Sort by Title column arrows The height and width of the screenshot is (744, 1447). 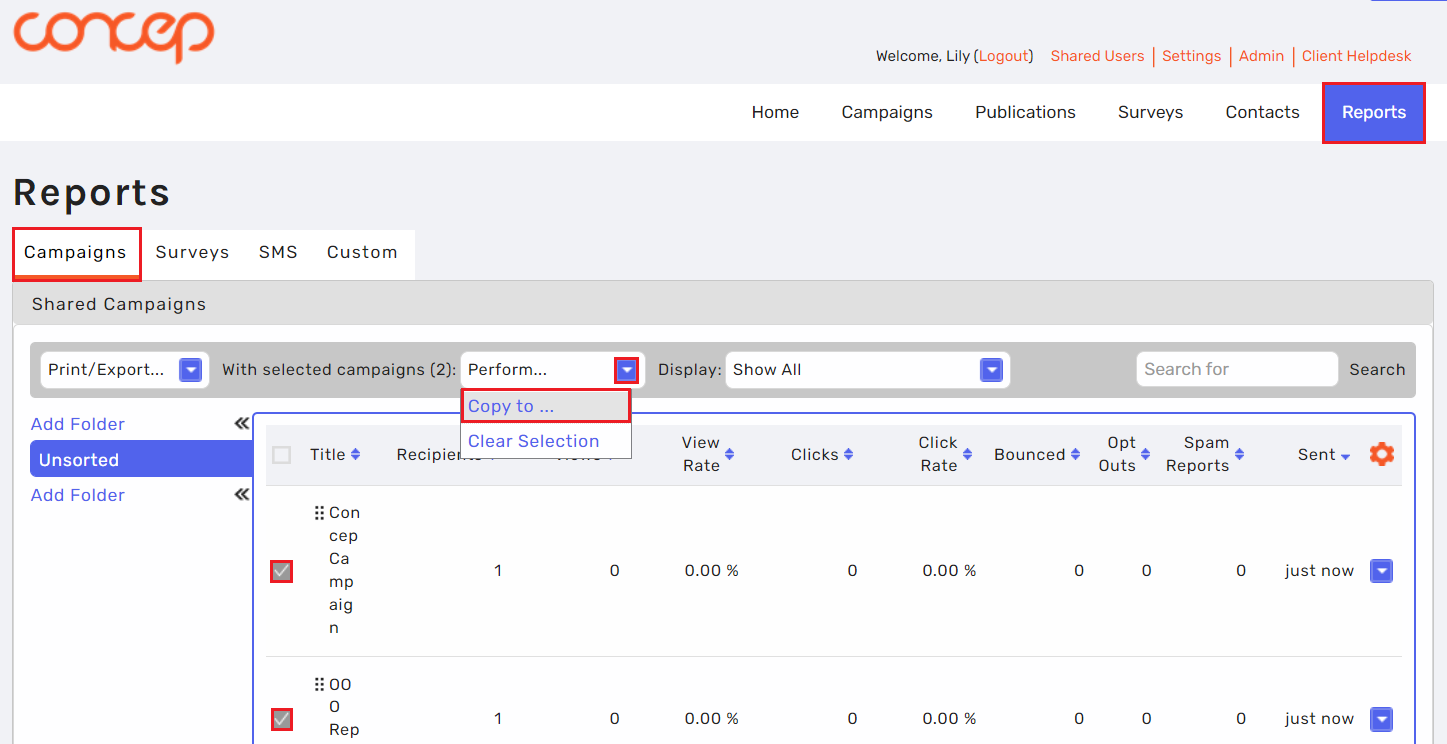point(355,455)
